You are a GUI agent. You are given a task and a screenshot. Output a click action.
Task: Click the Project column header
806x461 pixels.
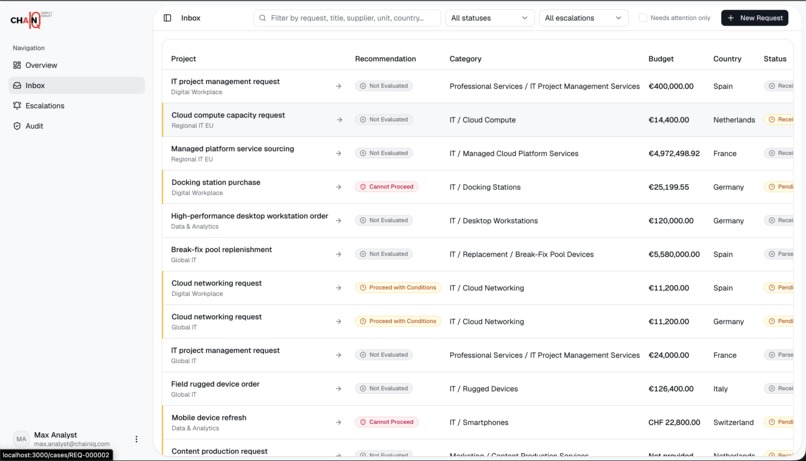pos(184,59)
